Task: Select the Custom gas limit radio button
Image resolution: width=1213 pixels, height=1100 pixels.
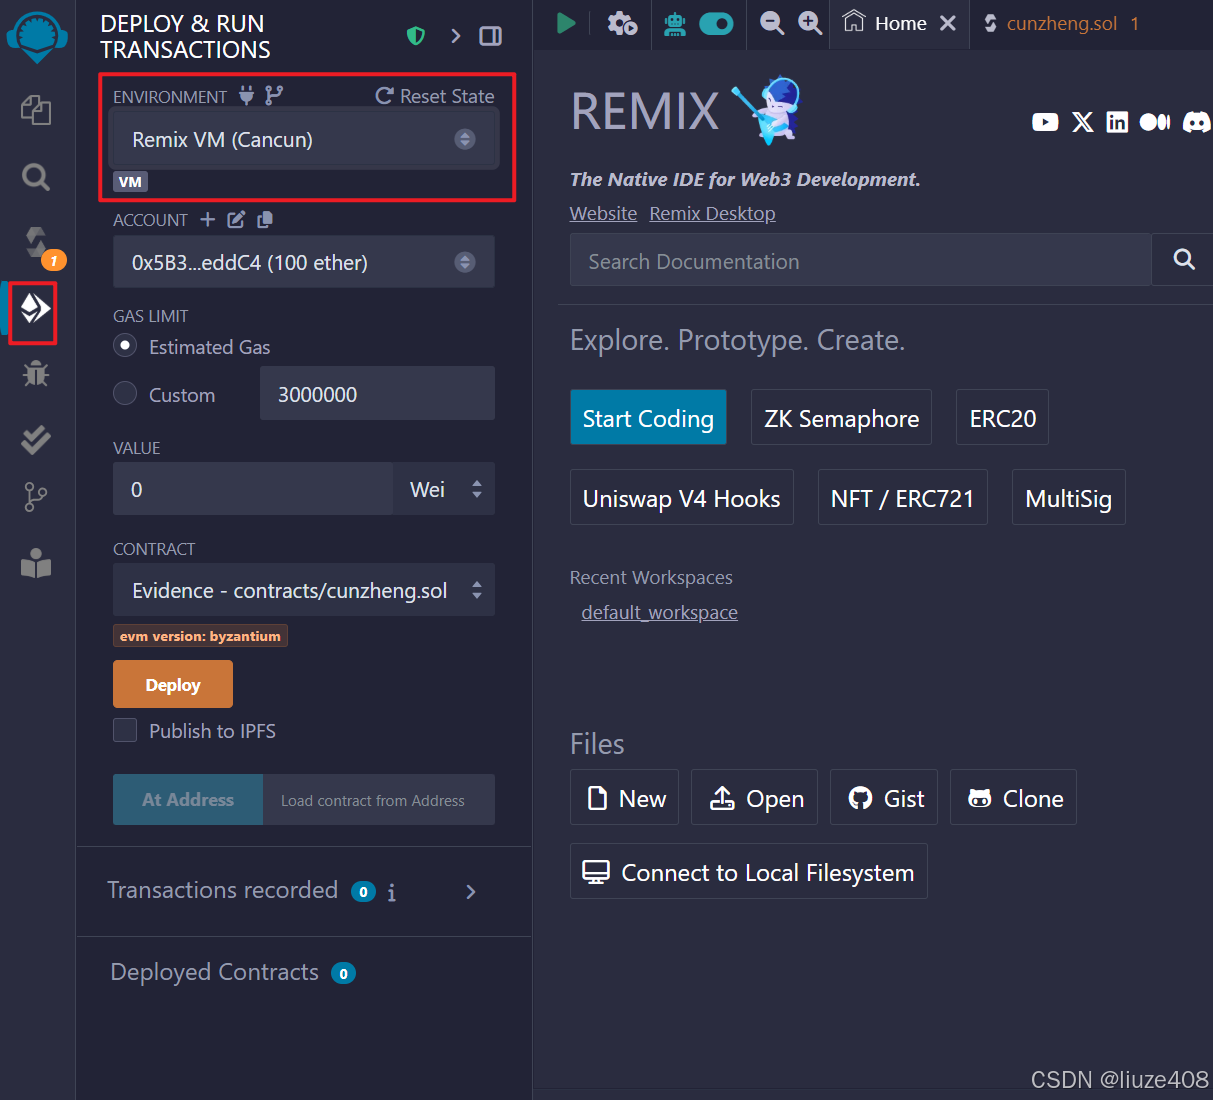Action: [x=125, y=393]
